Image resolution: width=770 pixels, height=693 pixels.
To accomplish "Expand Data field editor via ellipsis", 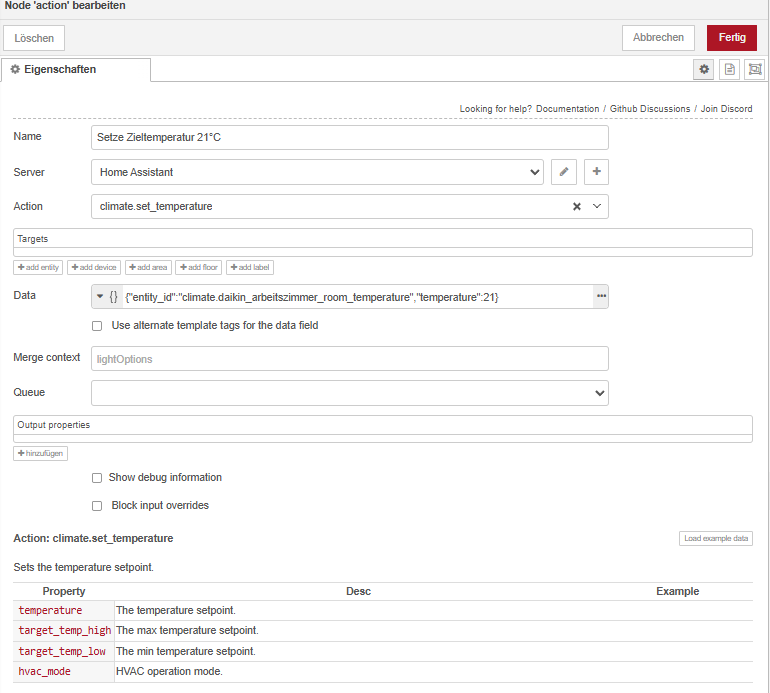I will [601, 297].
